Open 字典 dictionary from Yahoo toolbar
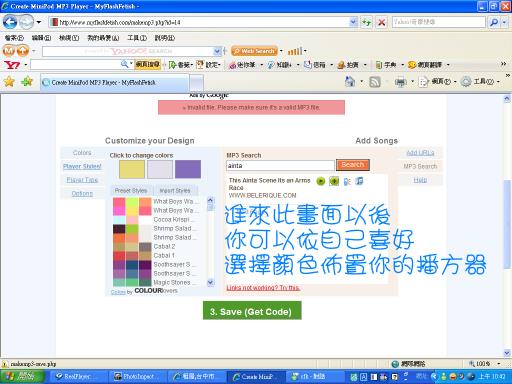 tap(386, 65)
